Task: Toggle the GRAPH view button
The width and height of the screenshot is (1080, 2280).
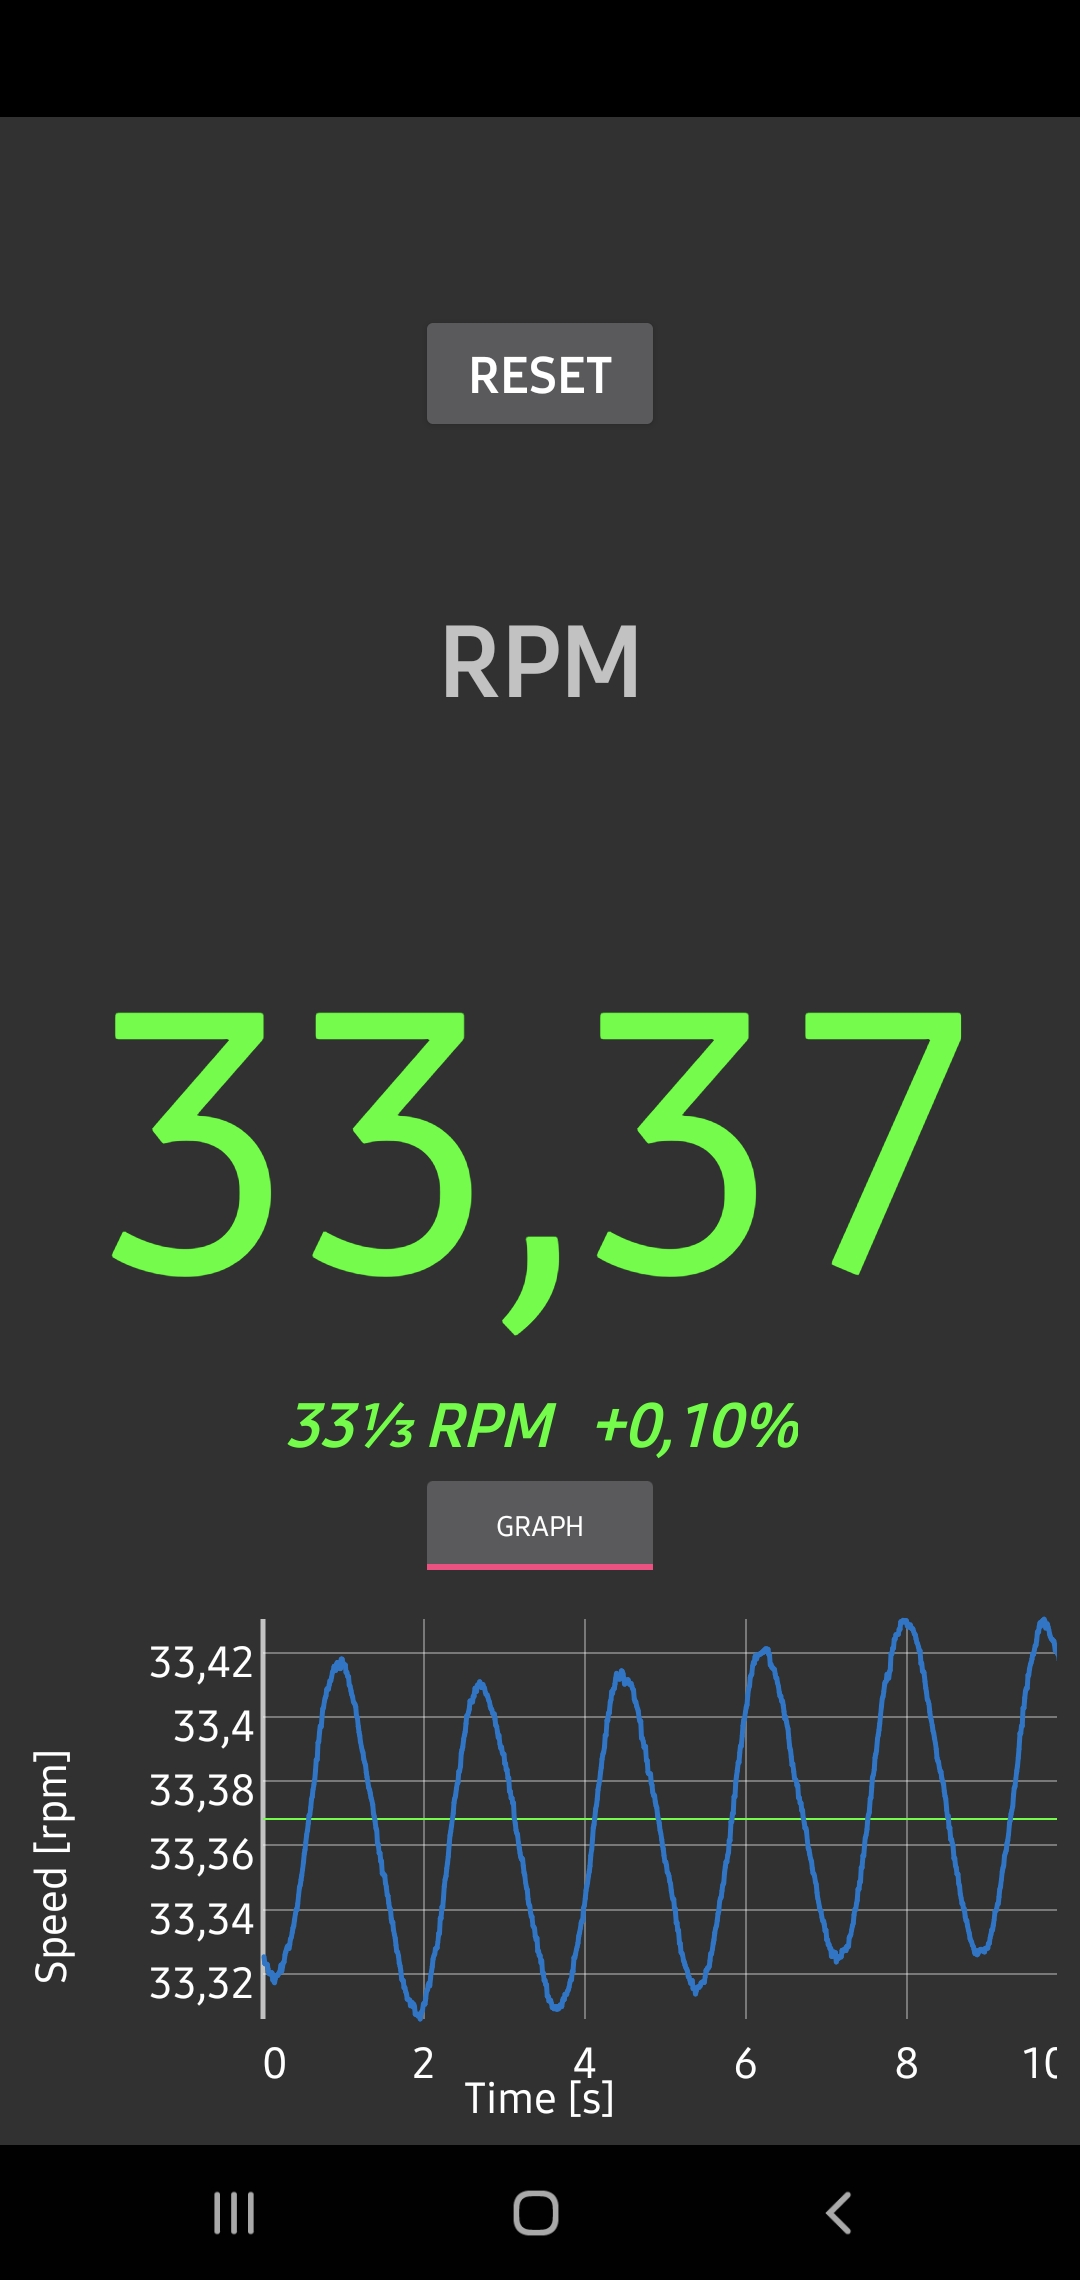Action: pos(539,1525)
